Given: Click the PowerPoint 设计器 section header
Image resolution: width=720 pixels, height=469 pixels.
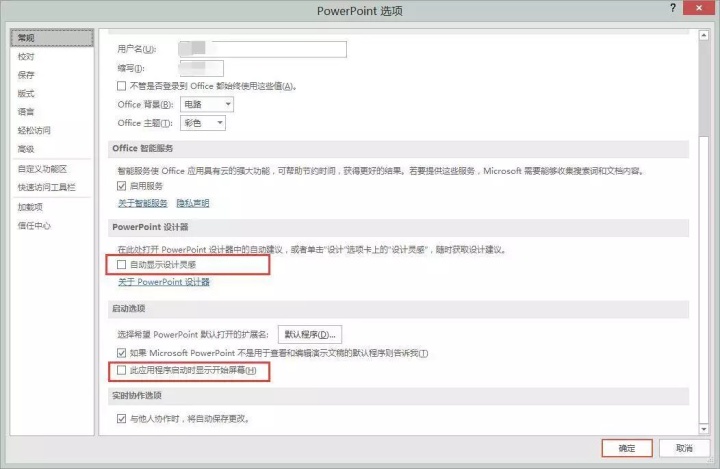Looking at the screenshot, I should click(399, 227).
